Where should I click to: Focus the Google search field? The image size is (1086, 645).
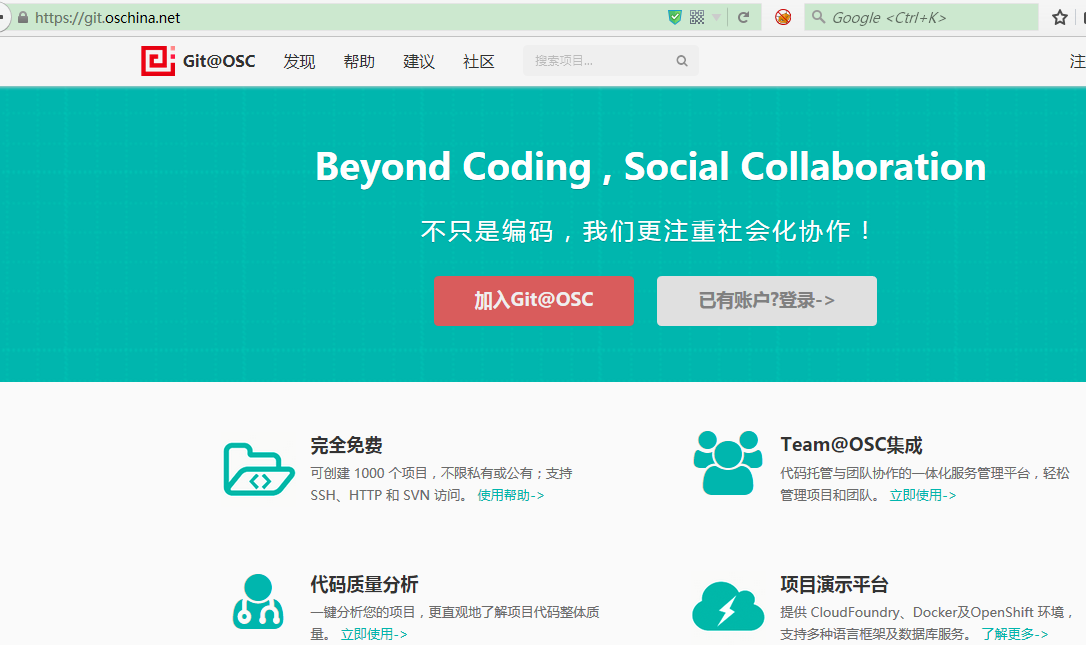point(921,17)
